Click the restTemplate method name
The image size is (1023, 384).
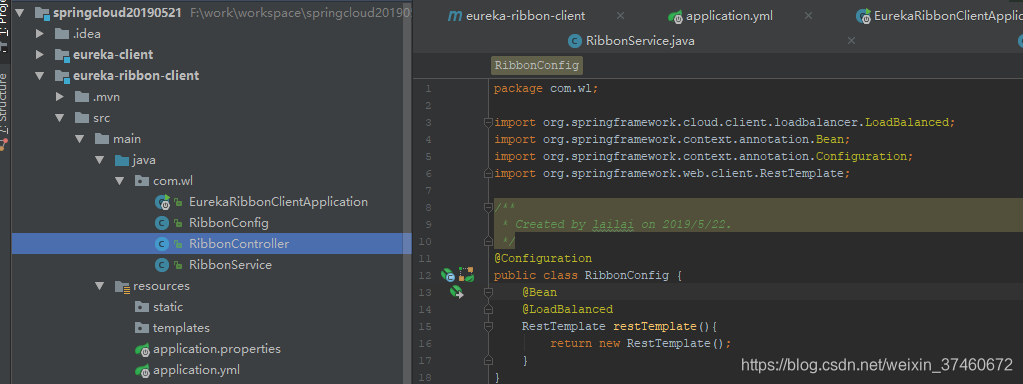[x=656, y=326]
